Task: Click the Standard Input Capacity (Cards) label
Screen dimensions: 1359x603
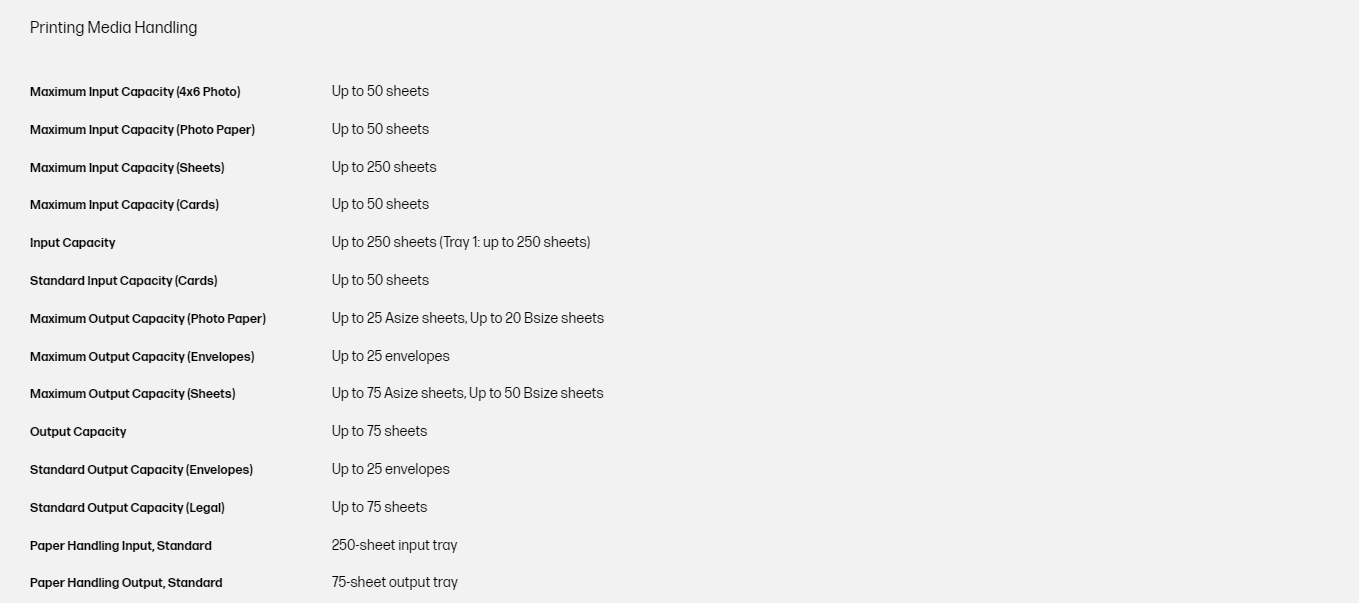Action: point(123,281)
